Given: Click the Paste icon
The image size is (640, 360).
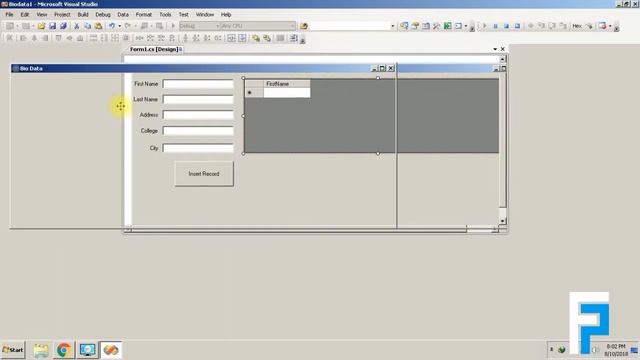Looking at the screenshot, I should [98, 26].
